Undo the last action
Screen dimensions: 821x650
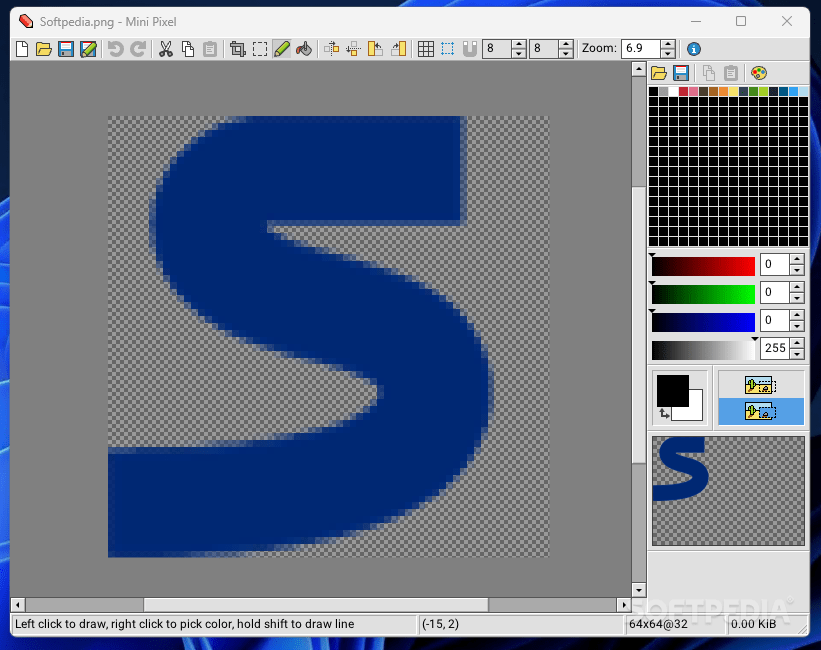coord(115,49)
